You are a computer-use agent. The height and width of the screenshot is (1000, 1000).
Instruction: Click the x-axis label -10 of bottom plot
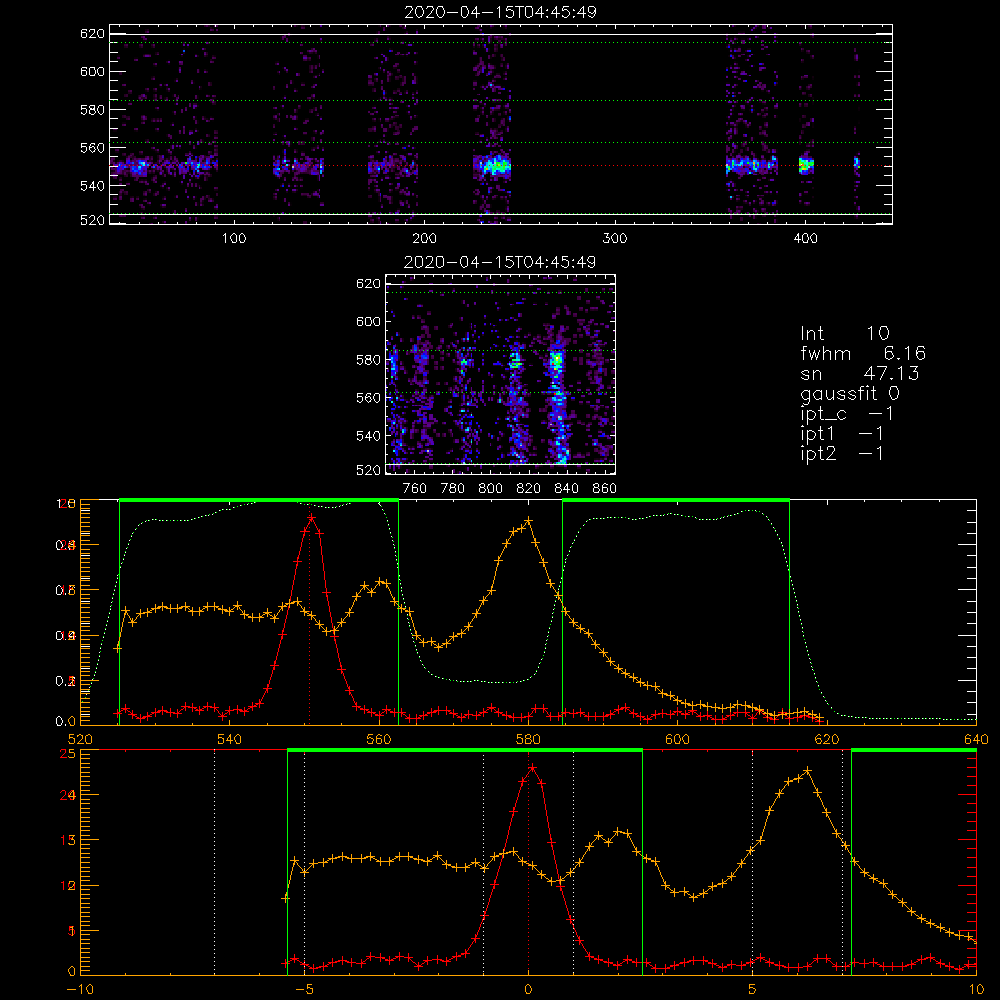(x=80, y=989)
